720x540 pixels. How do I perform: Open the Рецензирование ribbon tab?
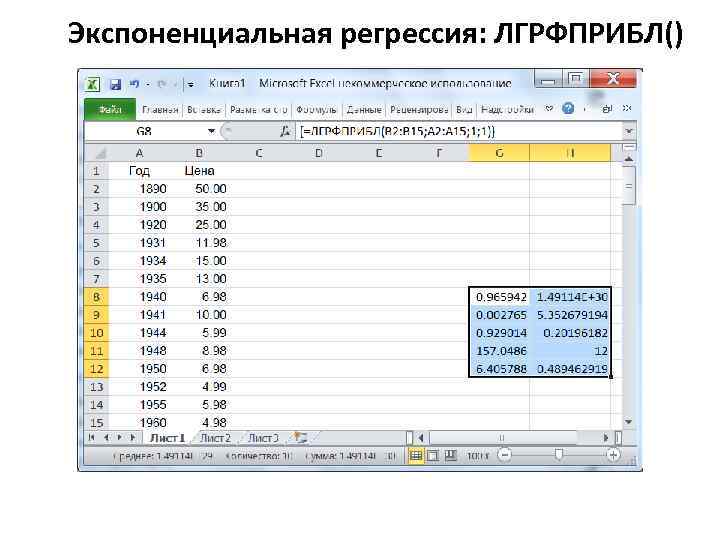(419, 110)
